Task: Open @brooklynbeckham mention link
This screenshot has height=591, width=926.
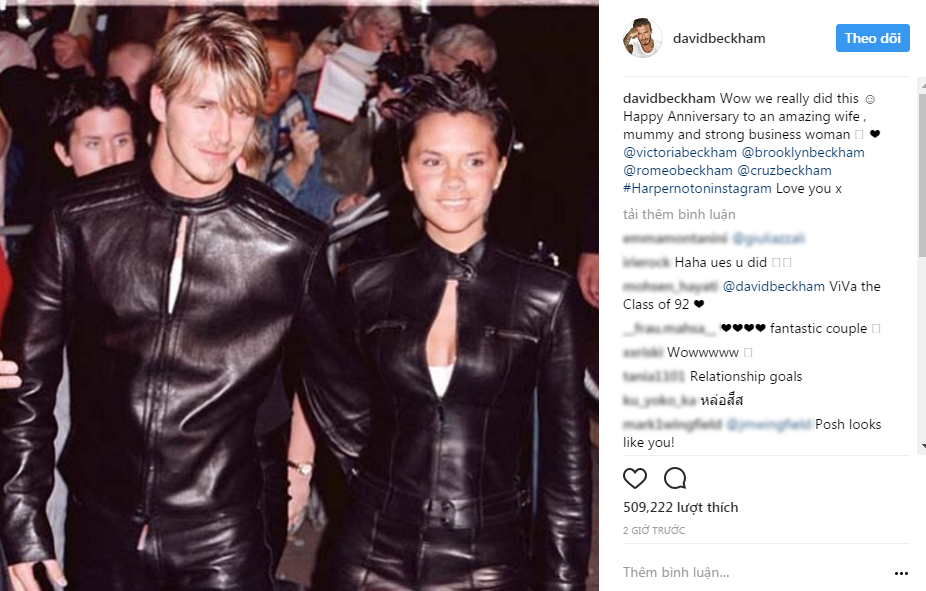Action: (803, 152)
